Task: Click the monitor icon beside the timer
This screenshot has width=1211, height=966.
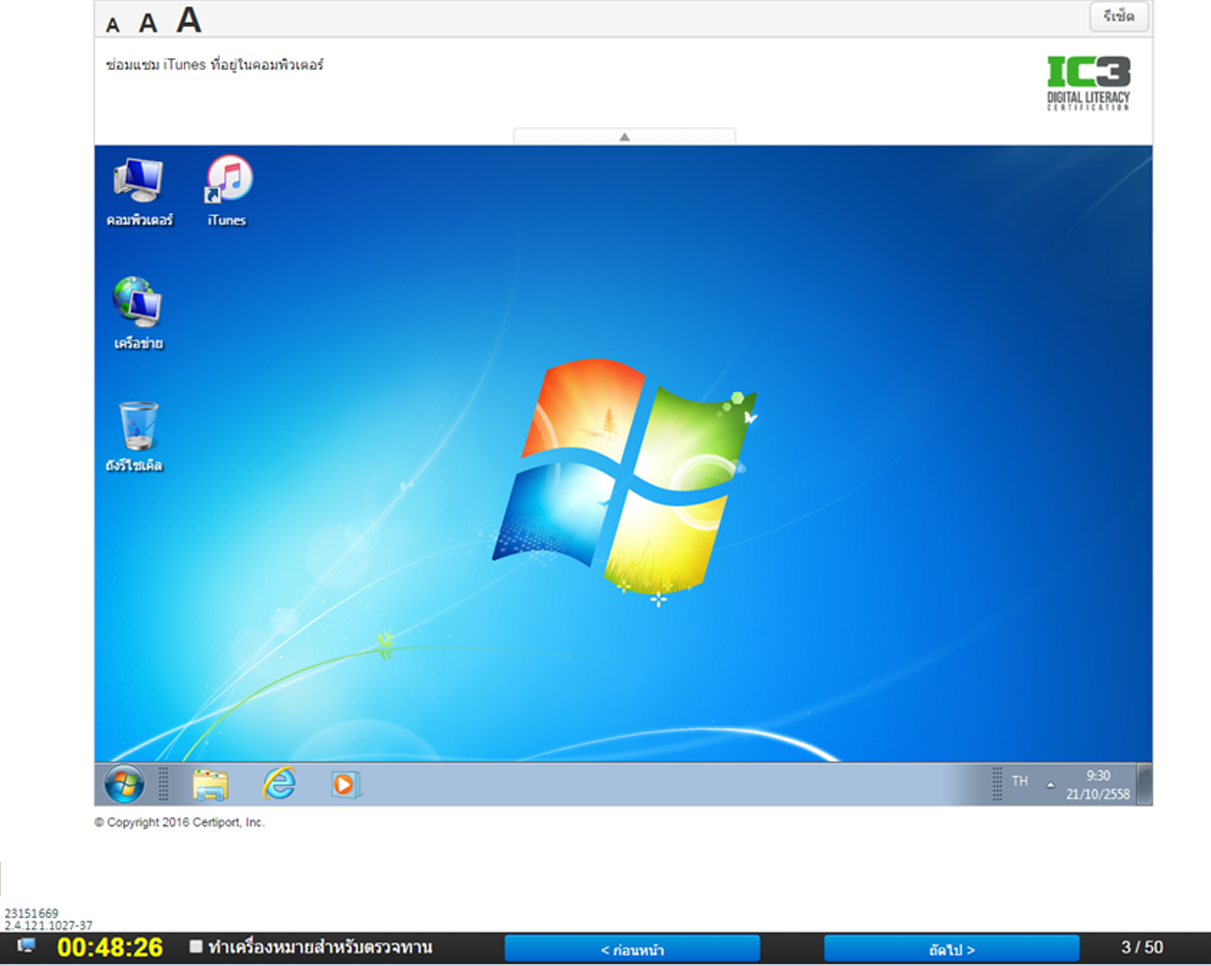Action: pos(26,946)
